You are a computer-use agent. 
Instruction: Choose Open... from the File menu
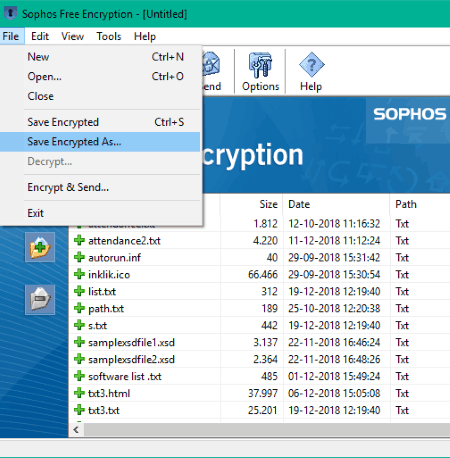click(x=100, y=76)
